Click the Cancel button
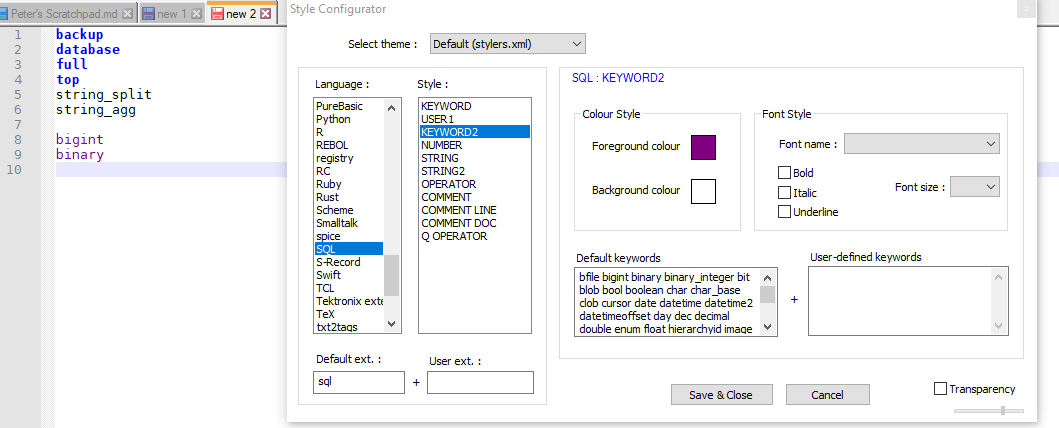 (827, 395)
